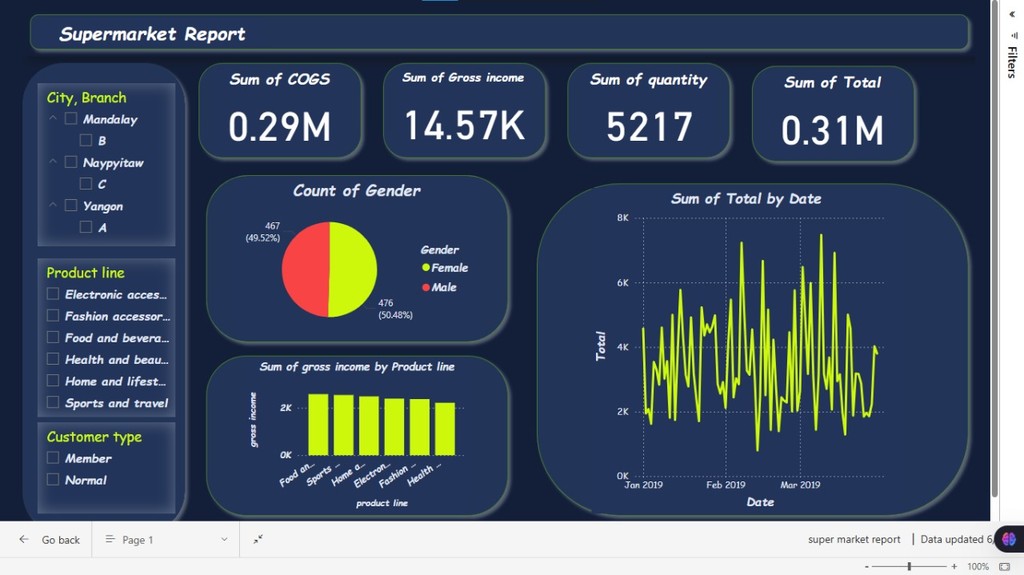Check the Mandalay city checkbox
Viewport: 1024px width, 575px height.
[71, 119]
